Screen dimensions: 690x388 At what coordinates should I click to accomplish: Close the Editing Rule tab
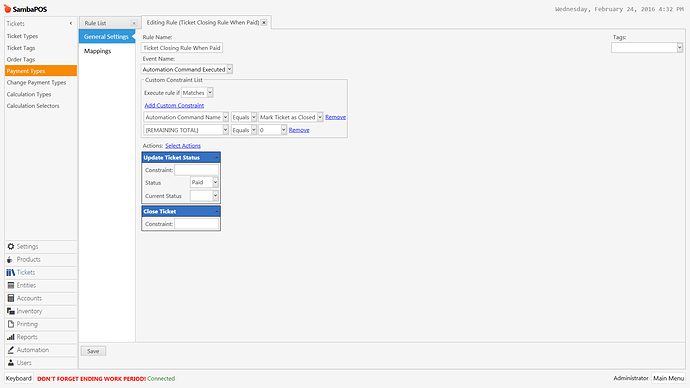click(x=264, y=22)
